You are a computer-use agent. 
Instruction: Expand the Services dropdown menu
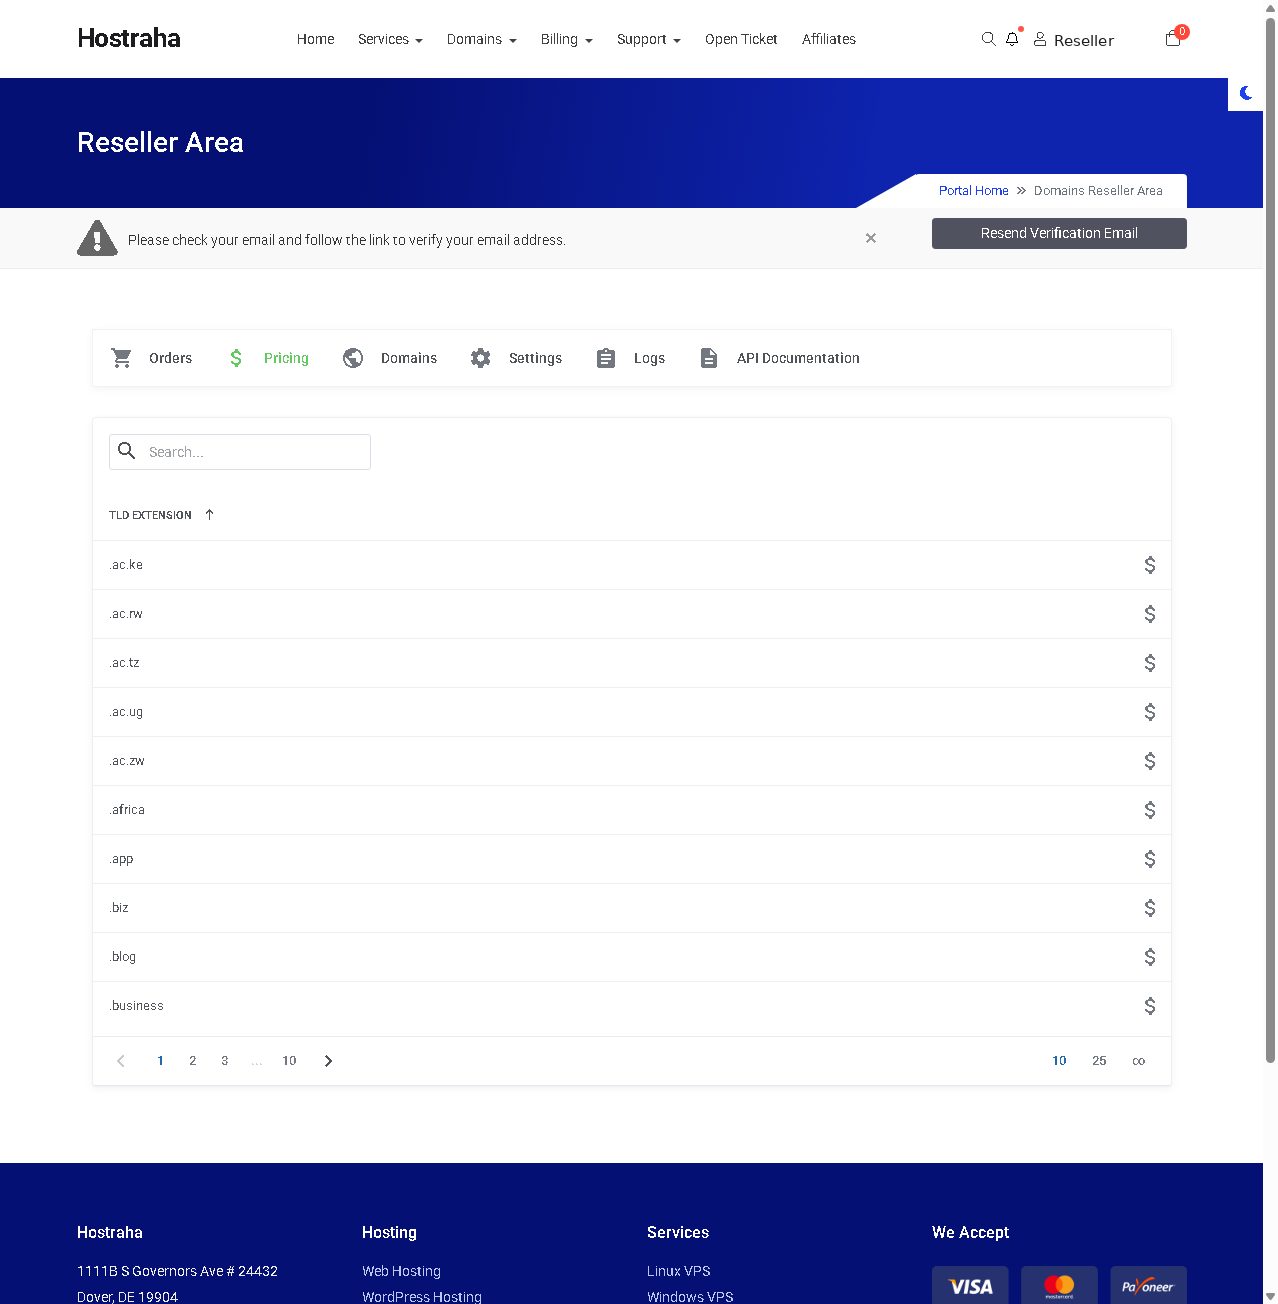point(390,39)
